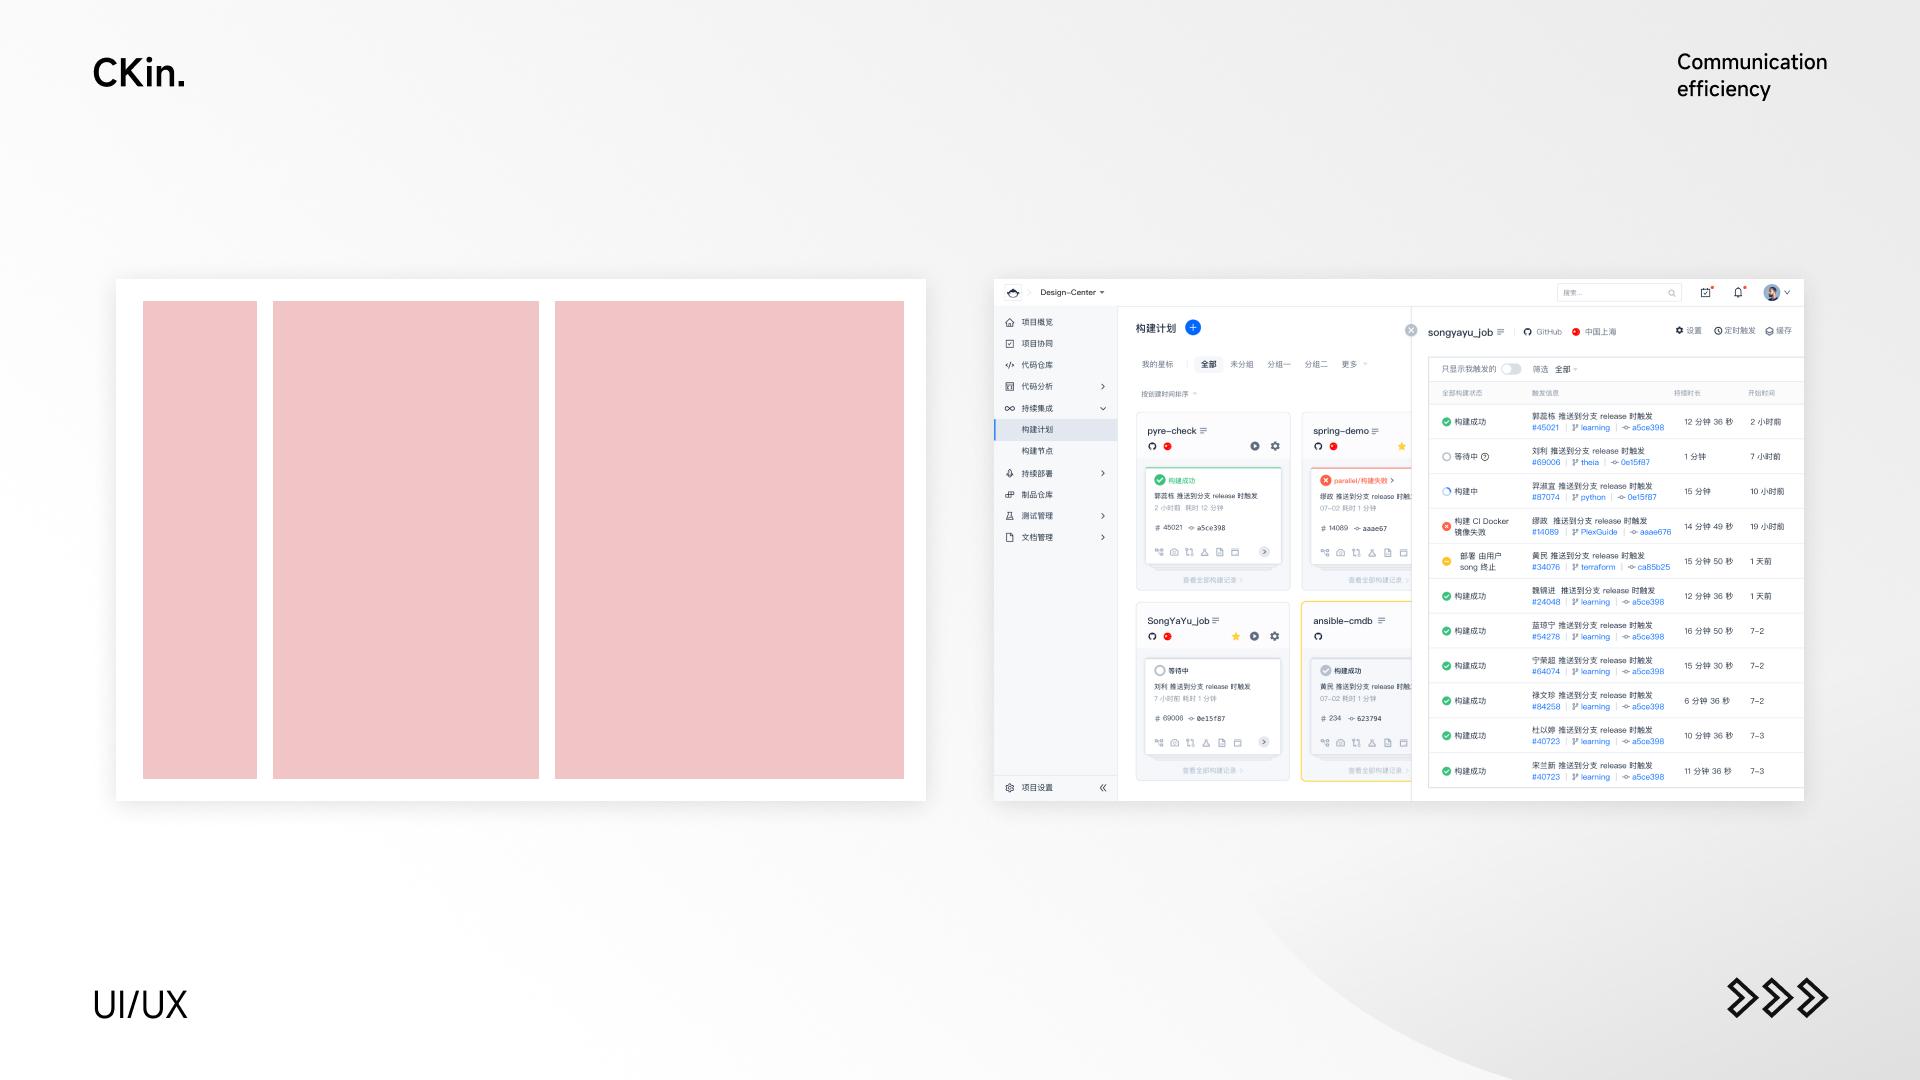The image size is (1920, 1080).
Task: Select 构建节点 in the sidebar
Action: pyautogui.click(x=1037, y=451)
